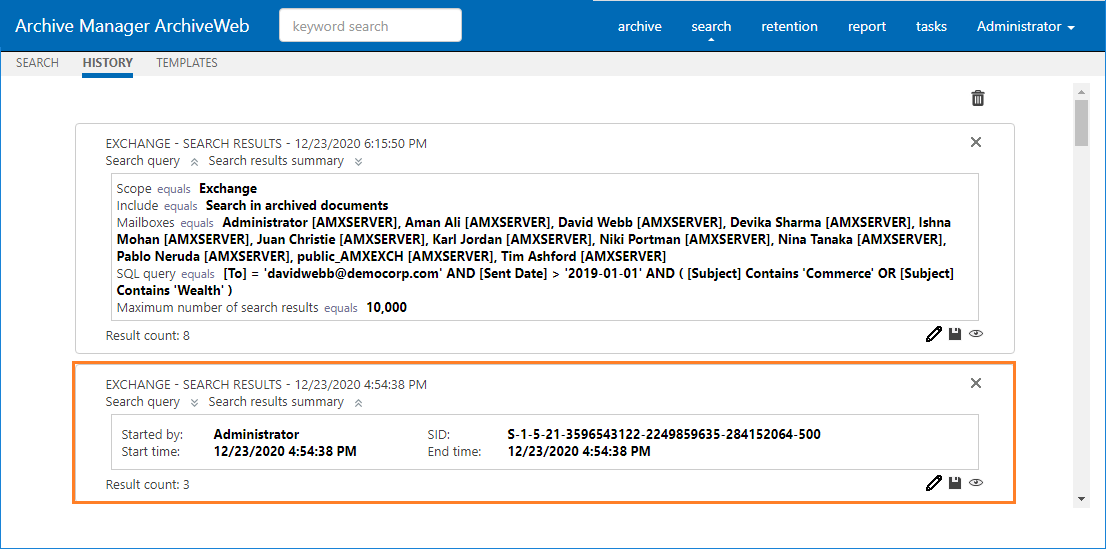Viewport: 1106px width, 549px height.
Task: Click the keyword search input field
Action: [370, 25]
